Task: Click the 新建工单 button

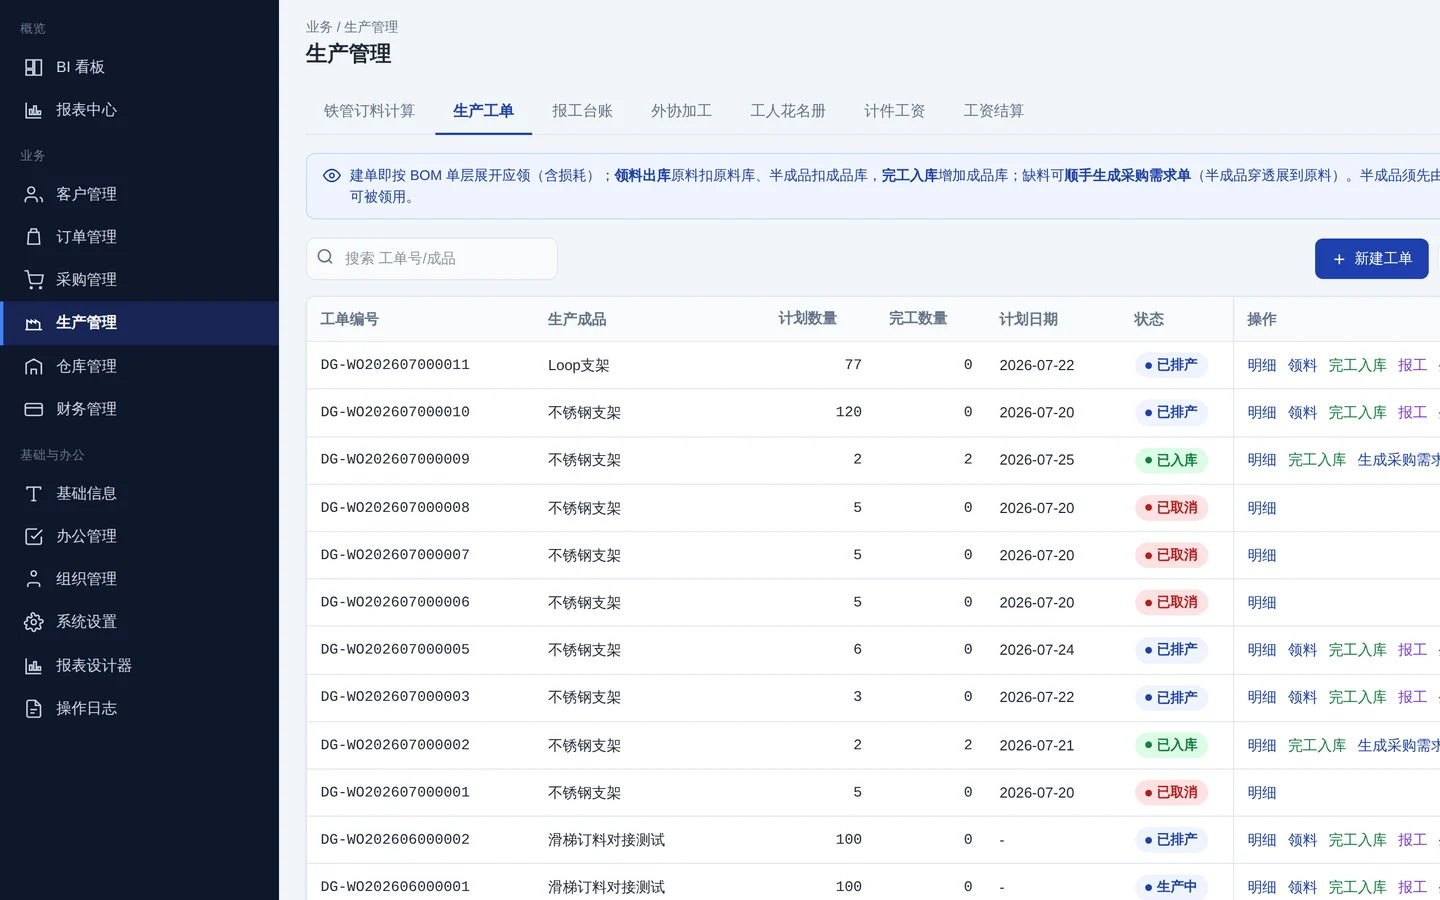Action: click(x=1371, y=259)
